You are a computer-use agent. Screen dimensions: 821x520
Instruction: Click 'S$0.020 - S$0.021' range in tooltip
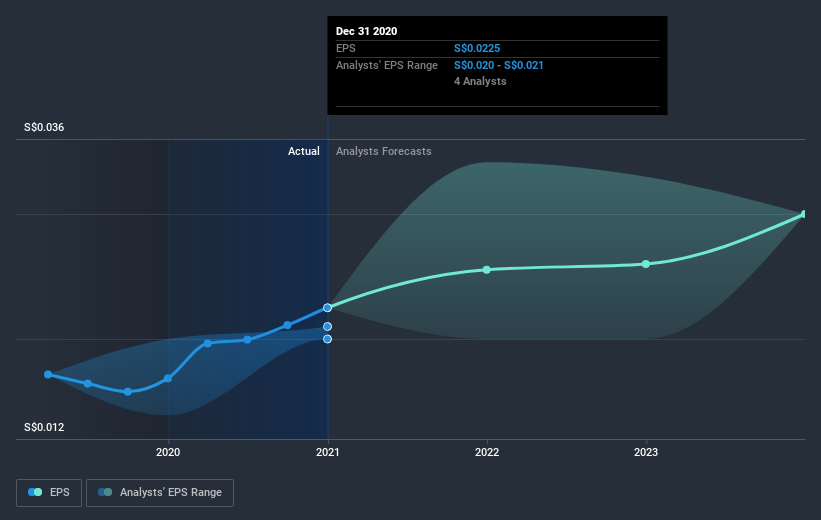click(x=498, y=65)
